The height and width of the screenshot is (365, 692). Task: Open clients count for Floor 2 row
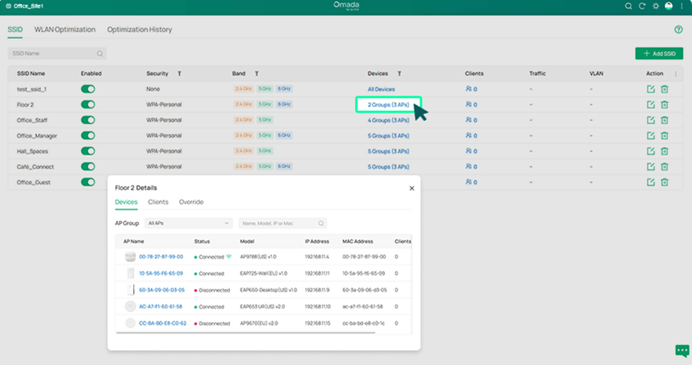coord(471,105)
